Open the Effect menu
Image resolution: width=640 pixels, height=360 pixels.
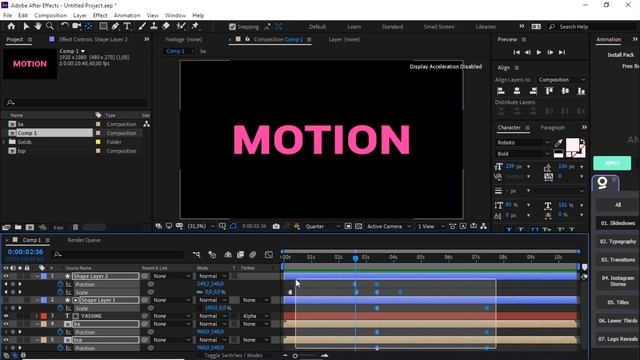(100, 16)
